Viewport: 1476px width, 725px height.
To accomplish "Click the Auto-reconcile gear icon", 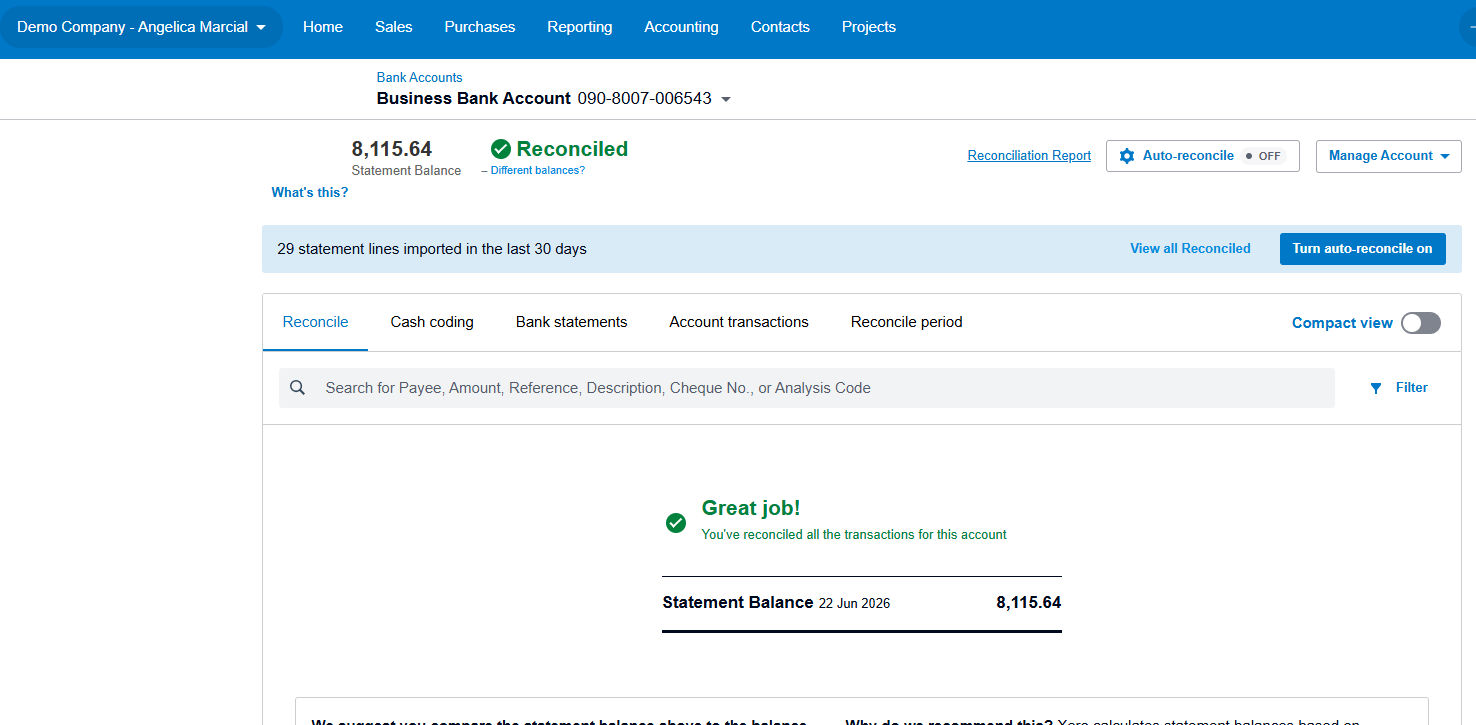I will point(1127,156).
